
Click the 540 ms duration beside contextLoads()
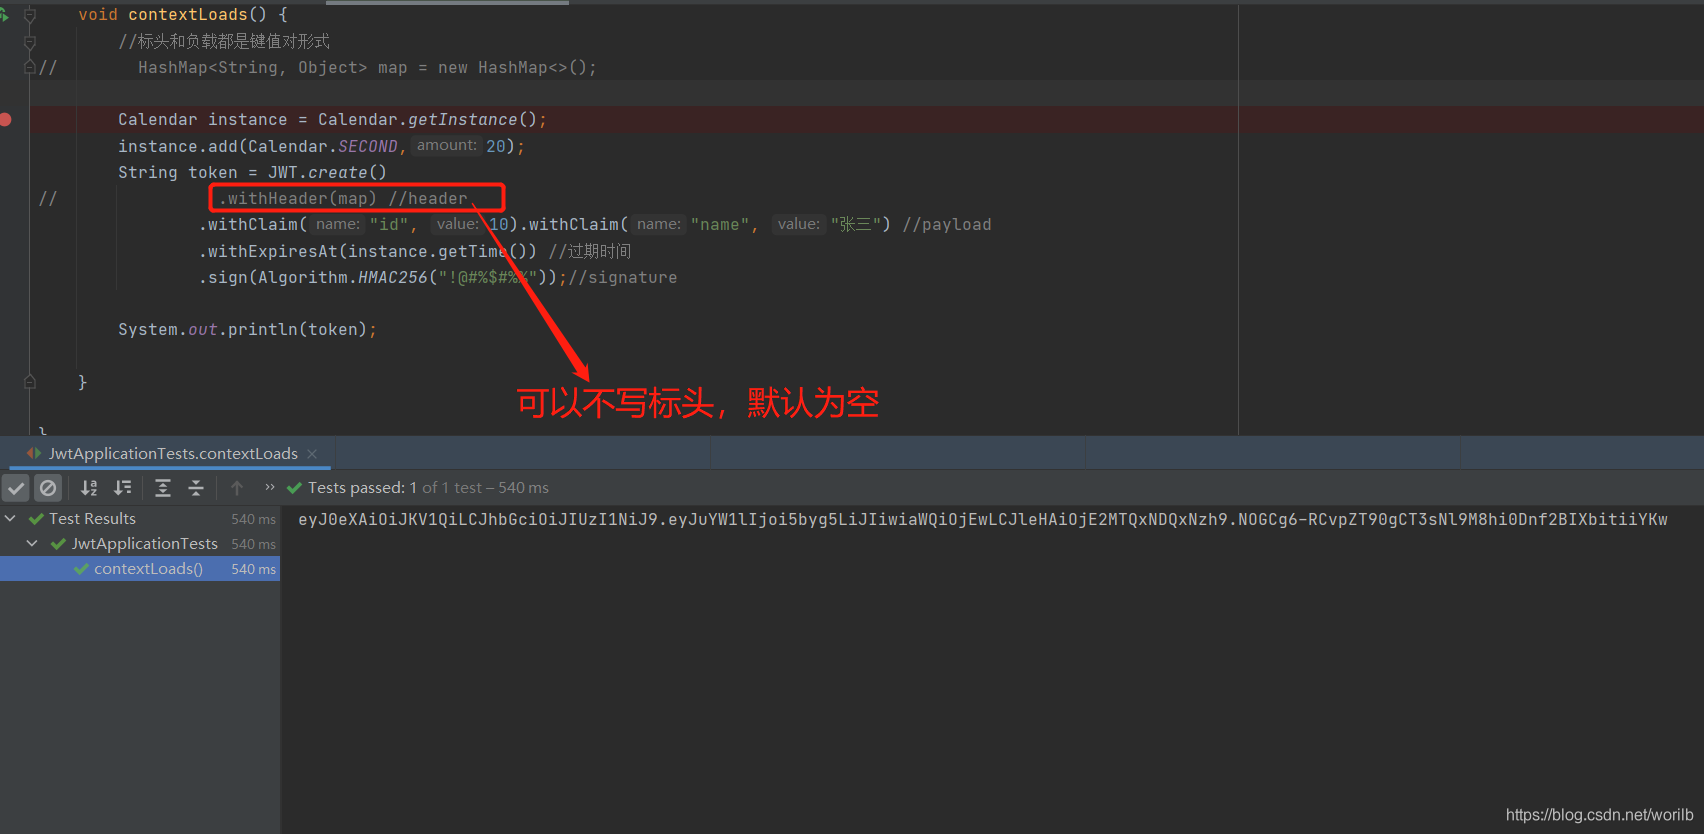pos(253,569)
